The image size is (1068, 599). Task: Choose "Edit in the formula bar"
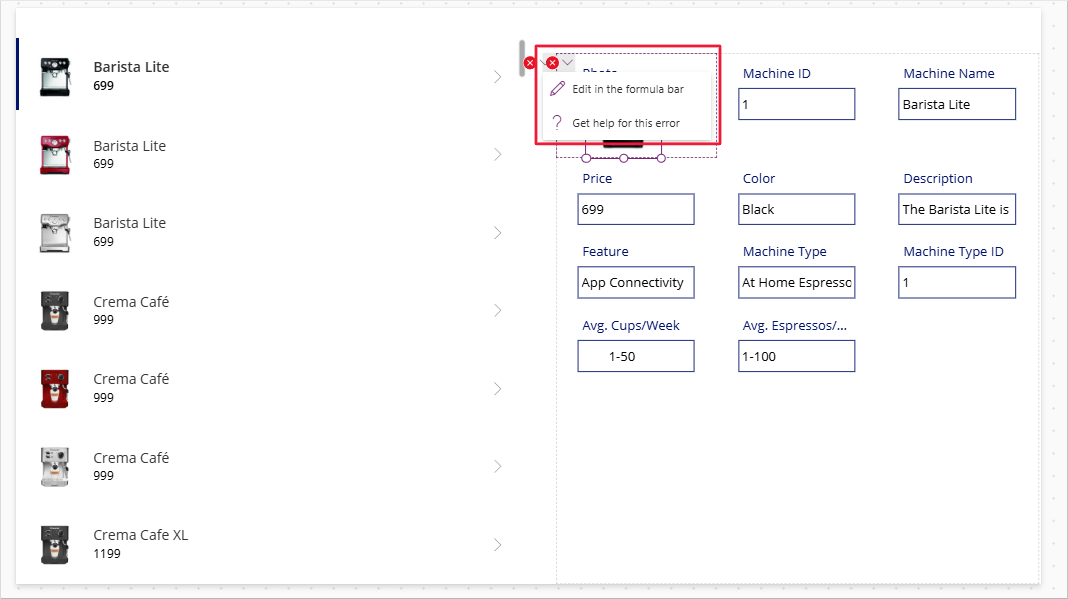tap(627, 88)
